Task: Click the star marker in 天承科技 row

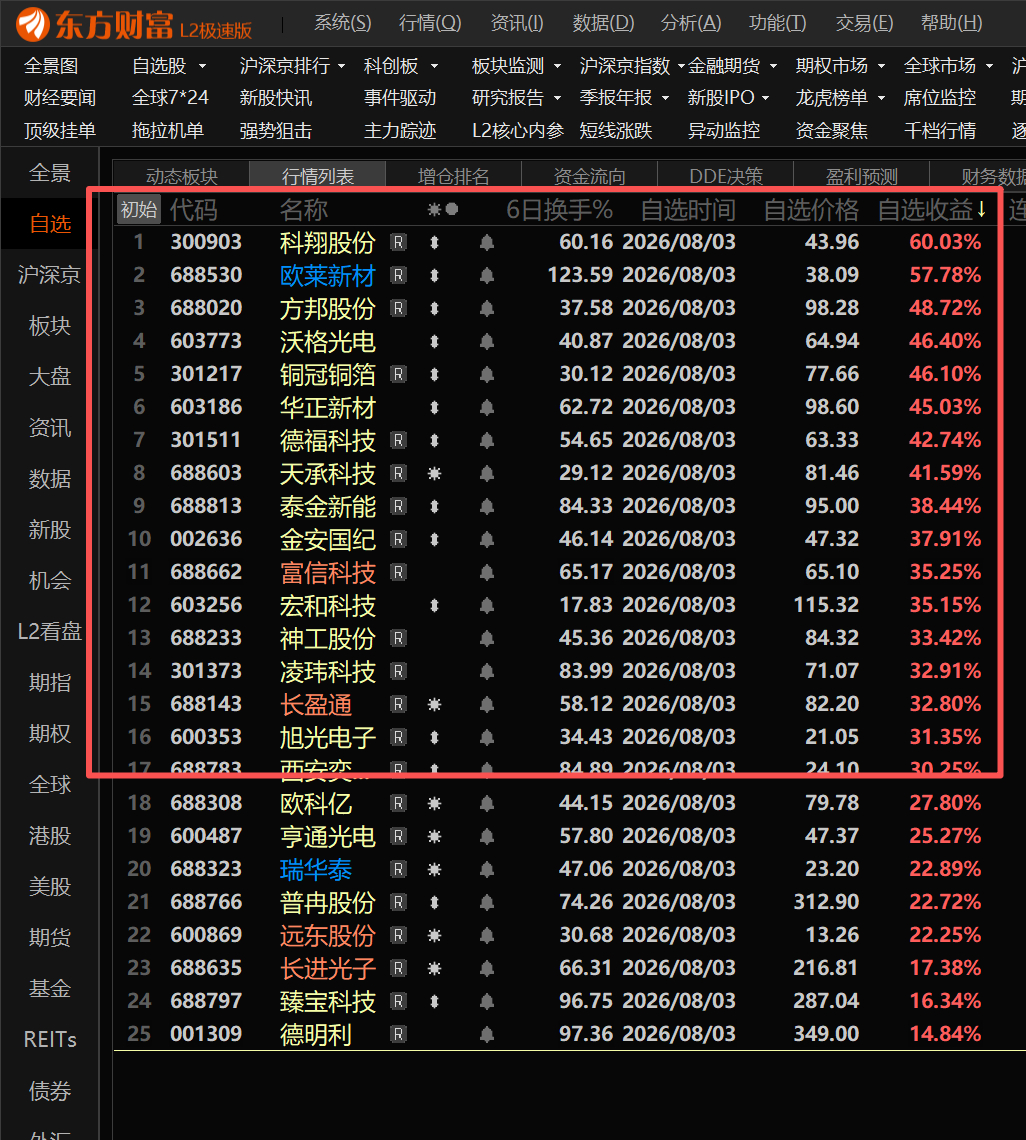Action: (434, 474)
